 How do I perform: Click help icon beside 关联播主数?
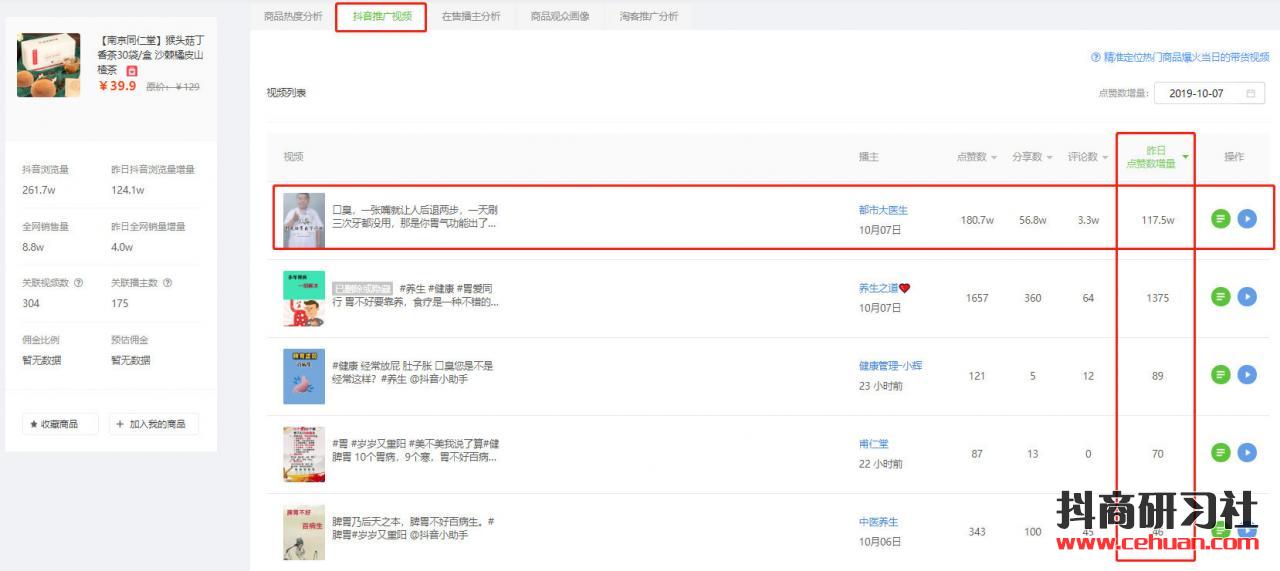168,283
